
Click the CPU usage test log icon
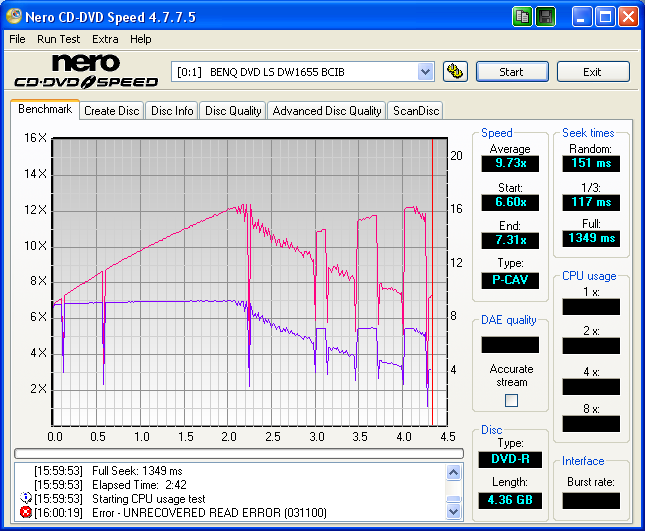click(x=26, y=498)
